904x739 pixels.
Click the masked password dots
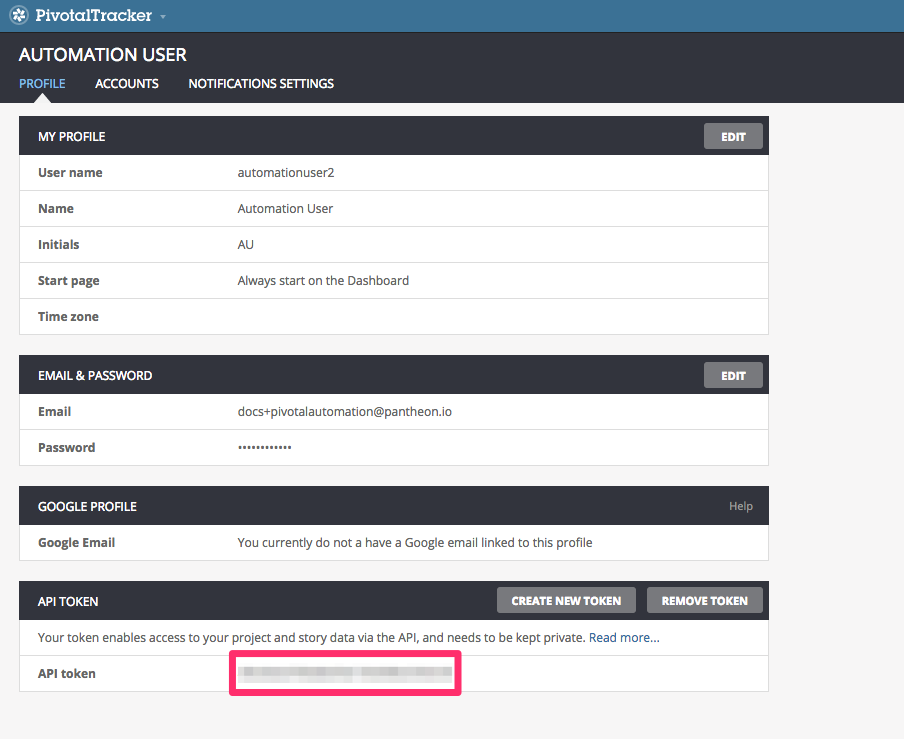point(265,447)
